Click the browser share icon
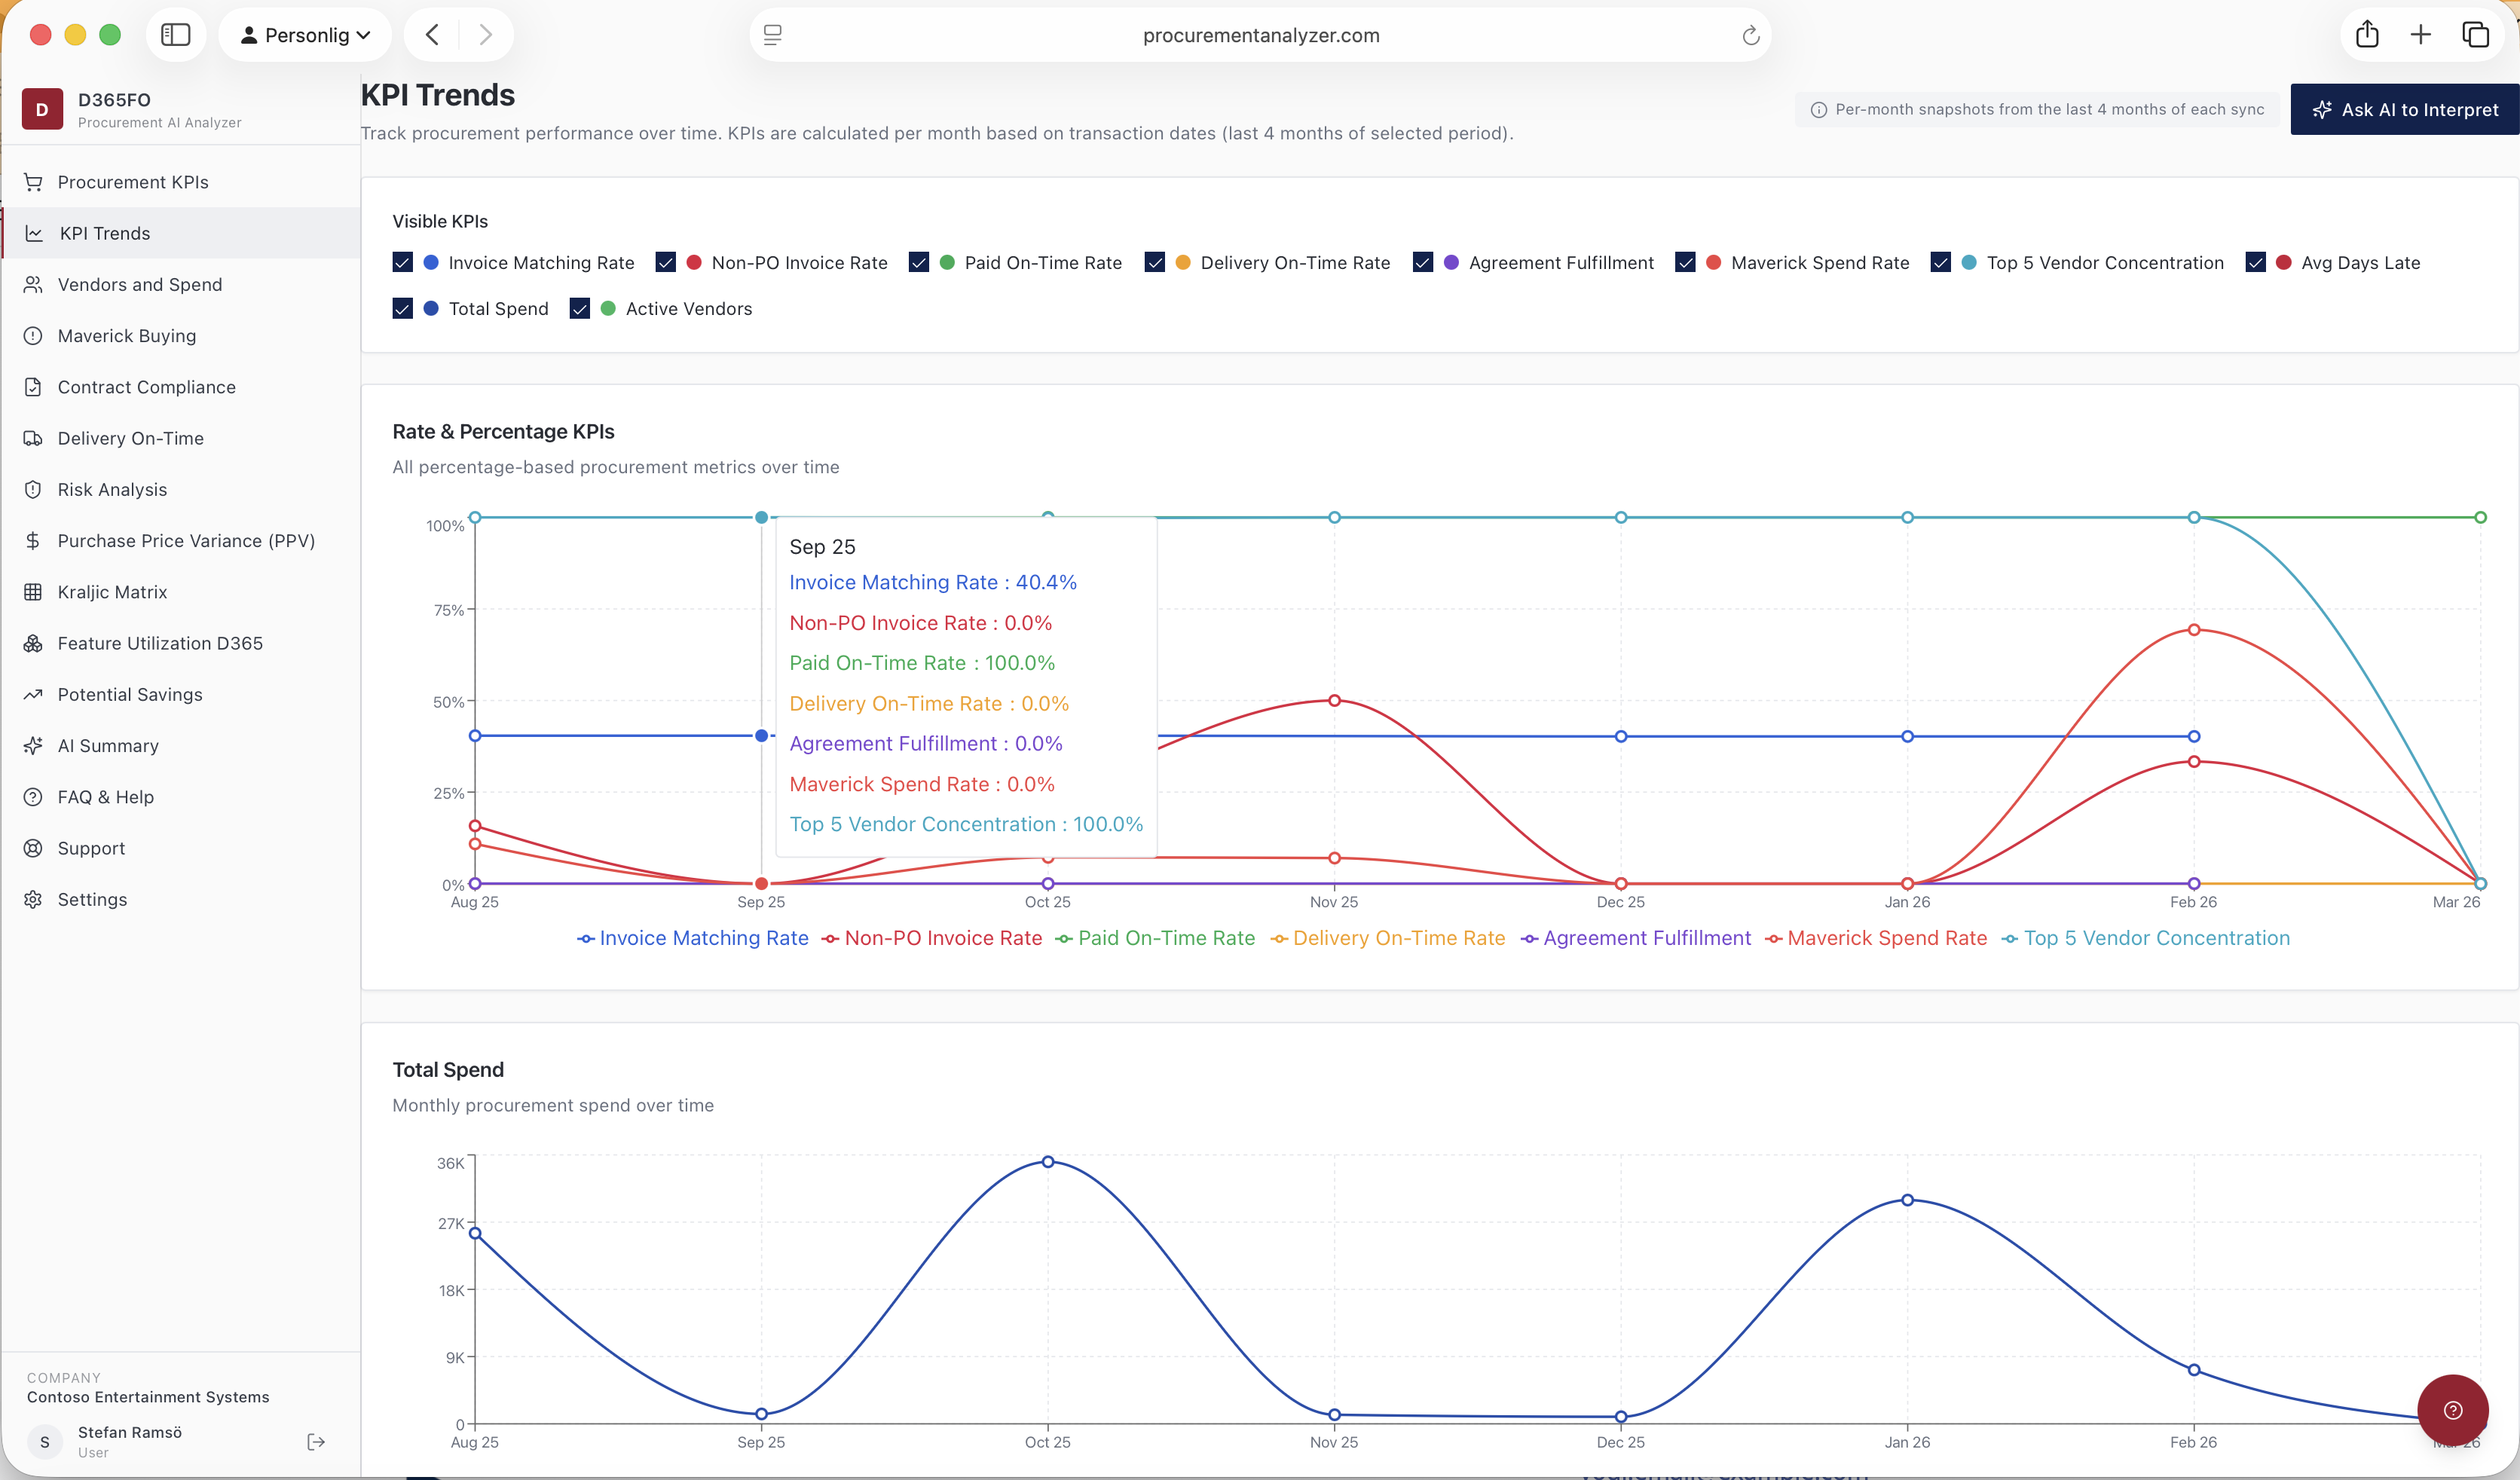This screenshot has width=2520, height=1480. [x=2366, y=35]
